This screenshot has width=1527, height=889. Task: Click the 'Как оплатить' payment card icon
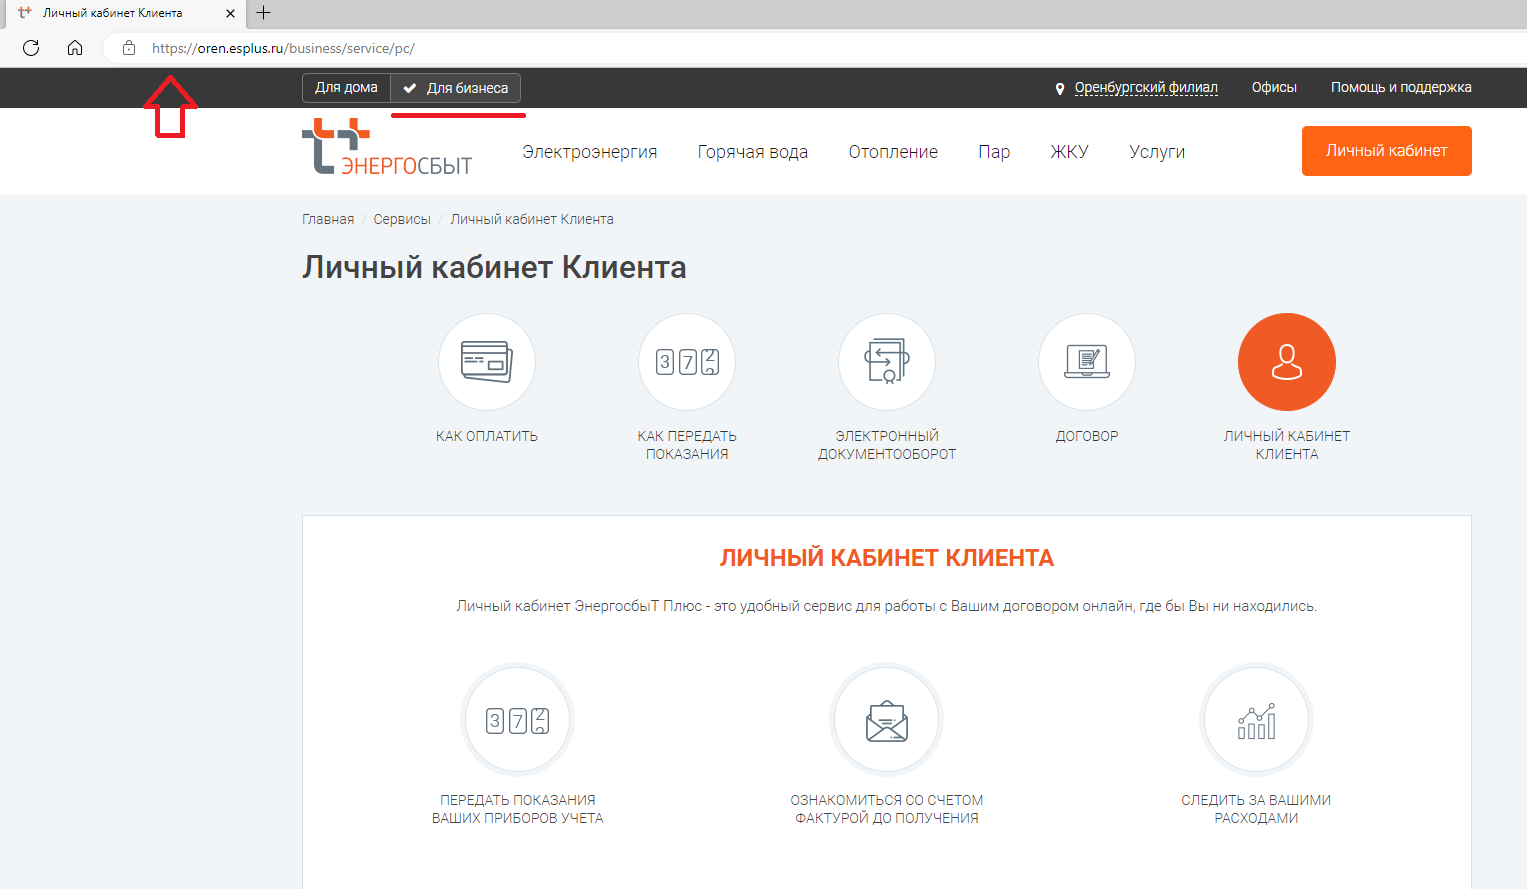[487, 362]
